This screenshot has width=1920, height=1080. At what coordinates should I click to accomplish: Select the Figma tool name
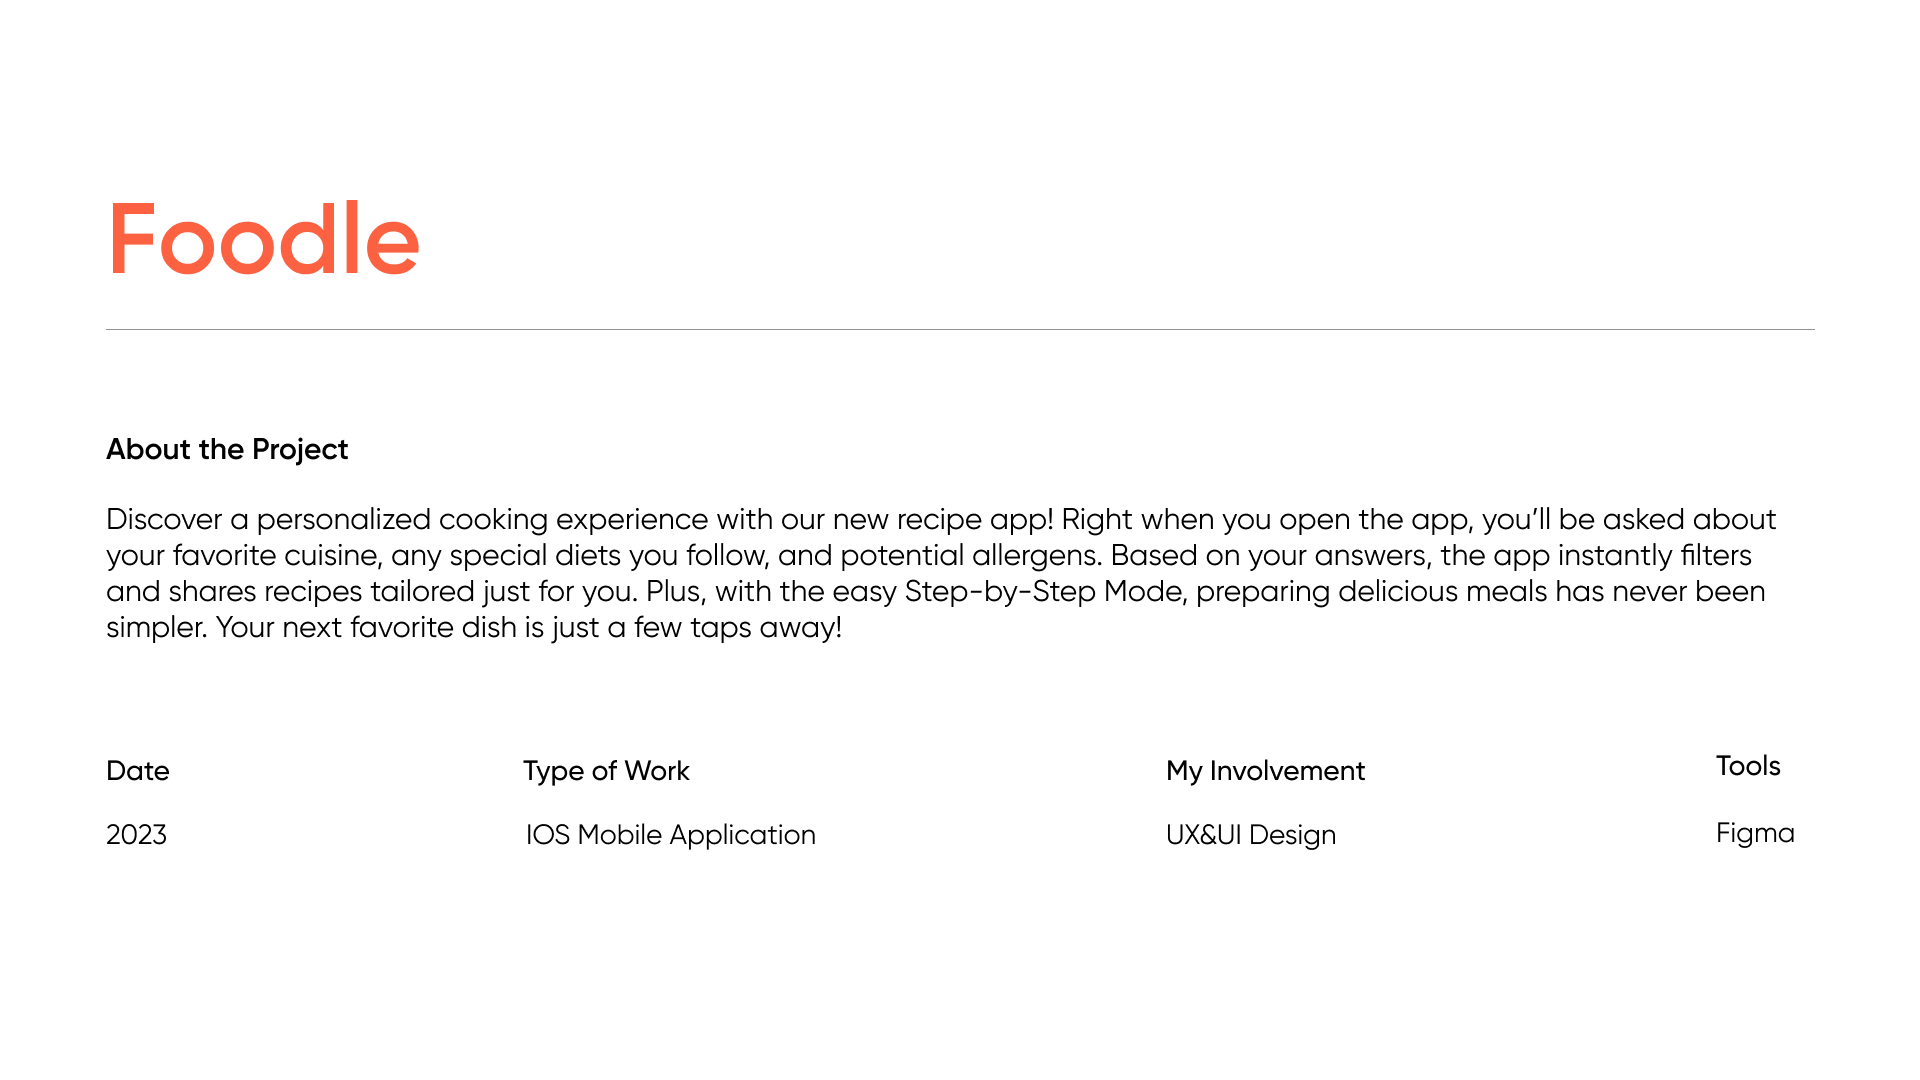1755,833
